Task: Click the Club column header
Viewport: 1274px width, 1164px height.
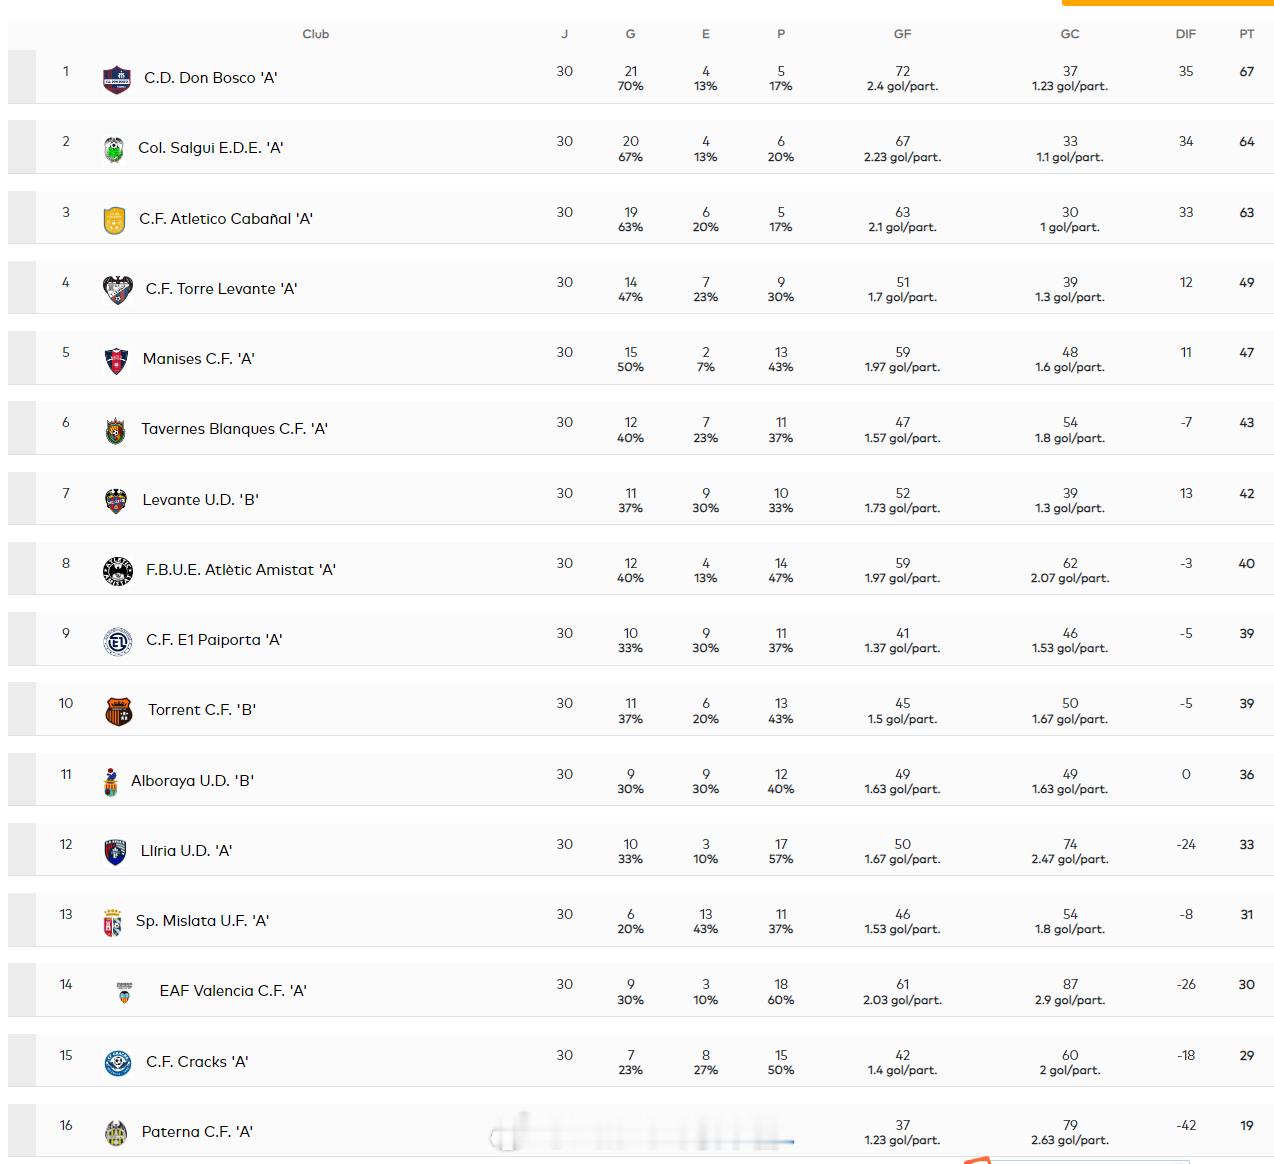Action: coord(316,34)
